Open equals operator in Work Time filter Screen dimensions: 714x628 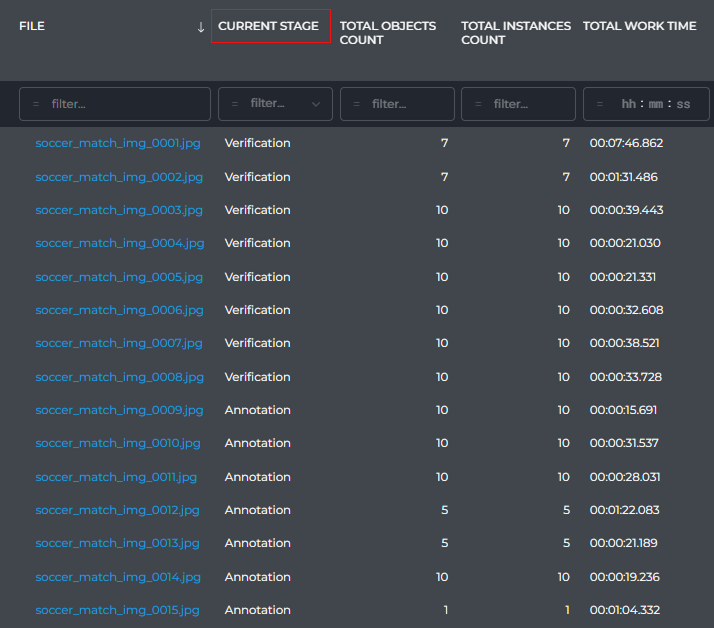pyautogui.click(x=600, y=104)
